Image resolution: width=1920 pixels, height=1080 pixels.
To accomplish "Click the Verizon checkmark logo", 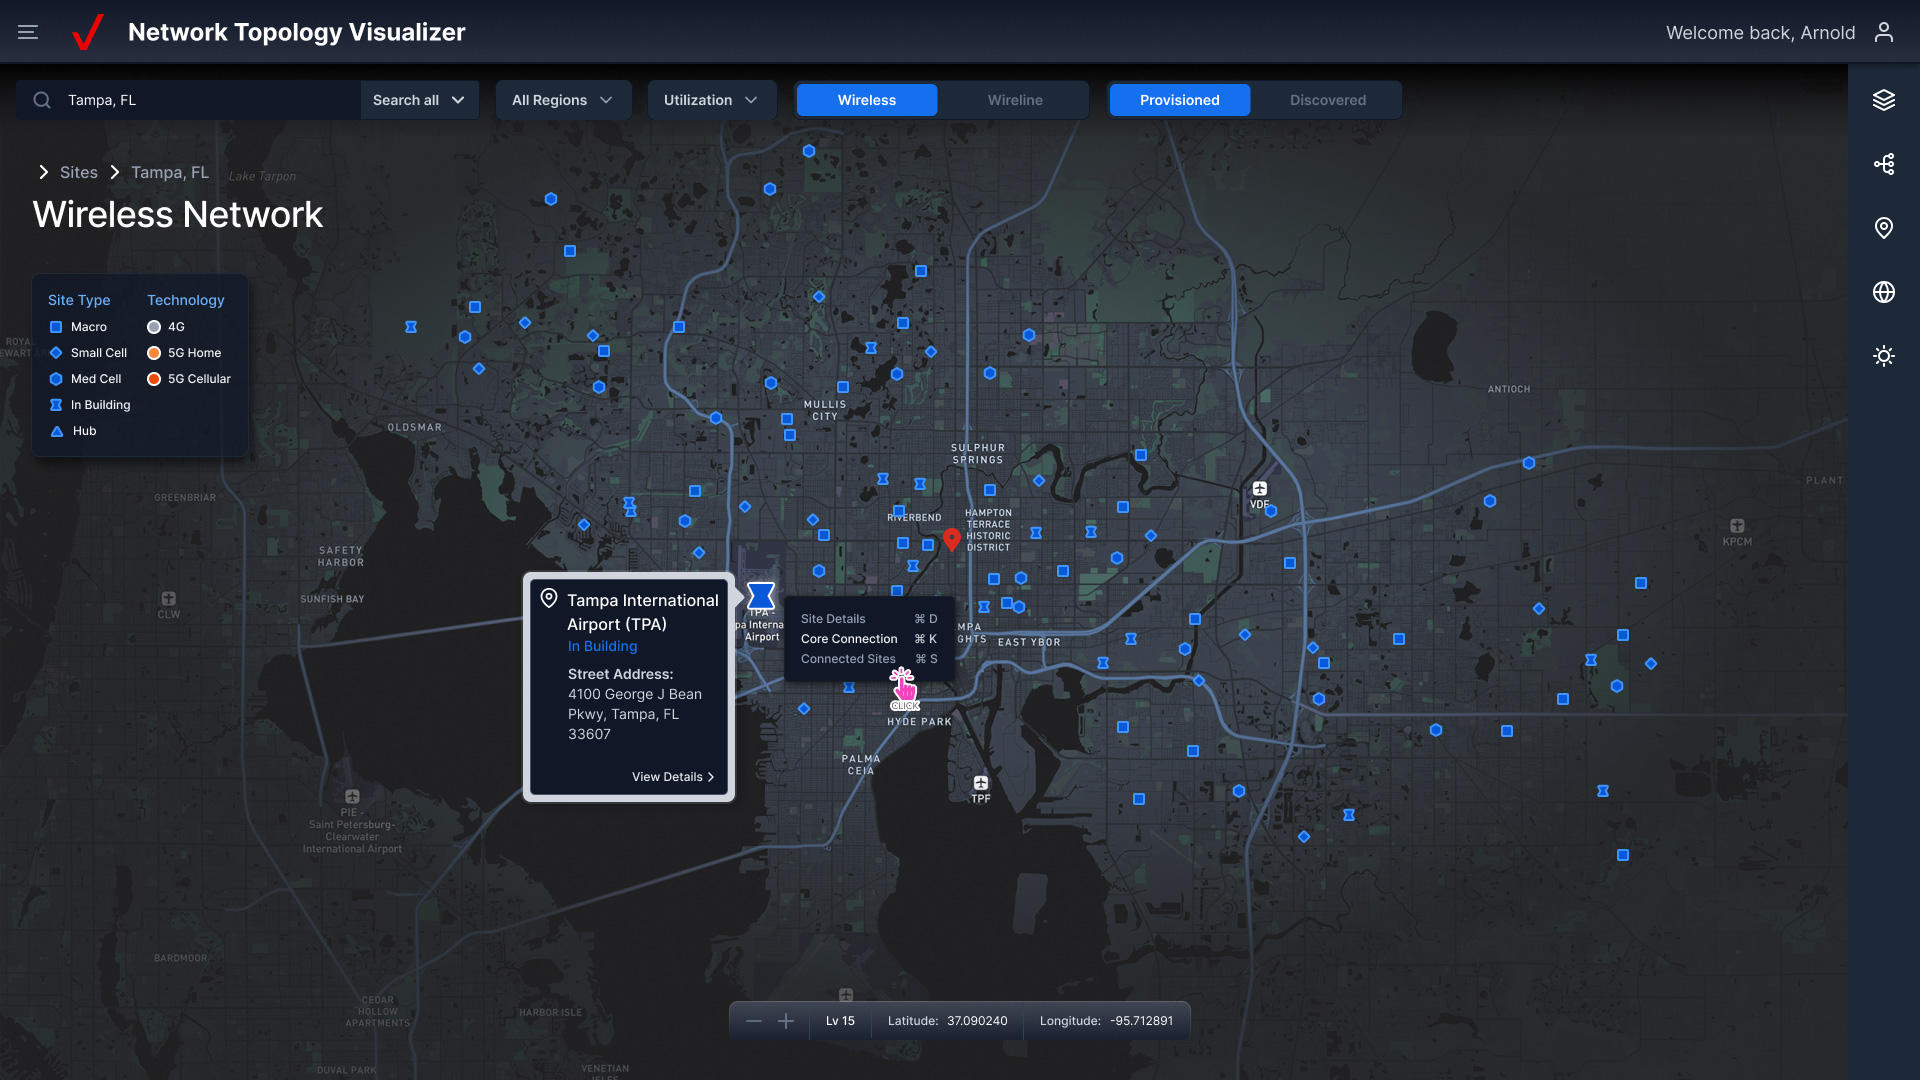I will pyautogui.click(x=88, y=32).
